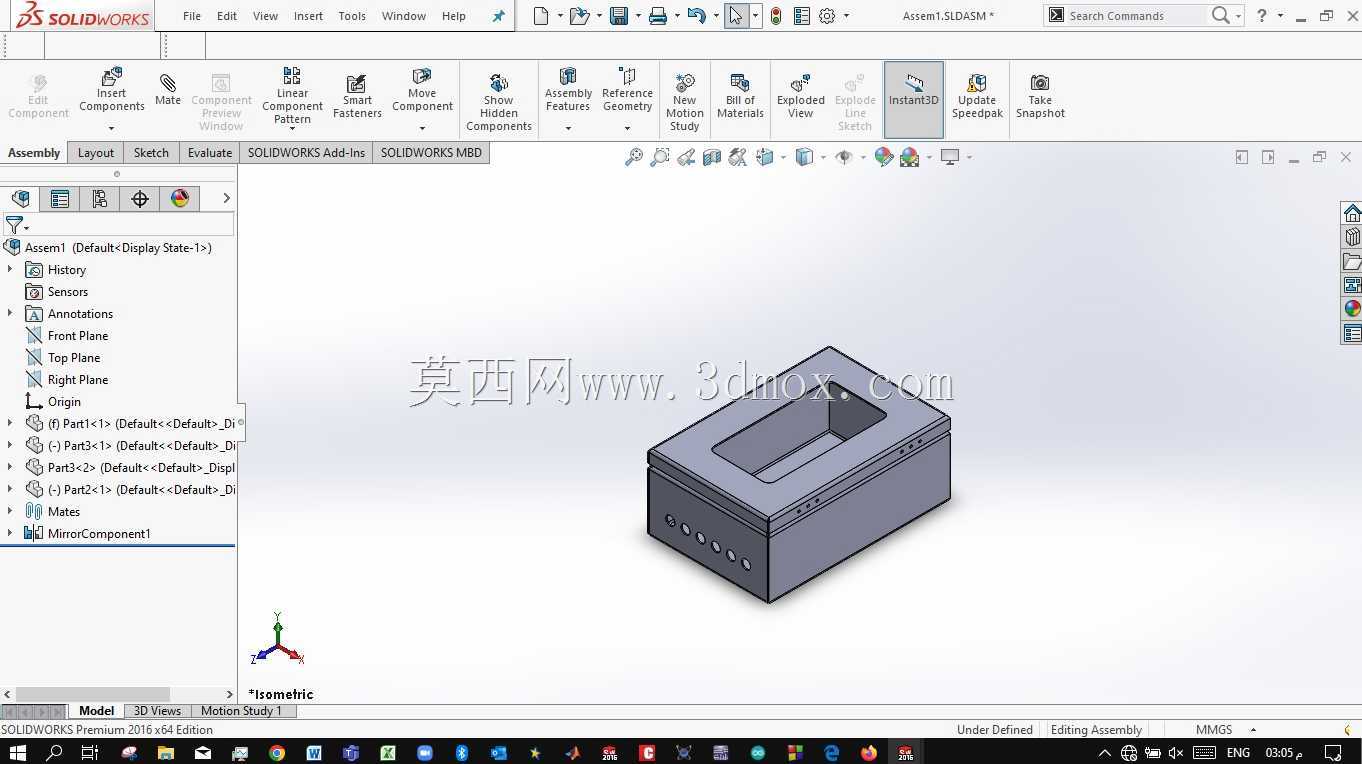The image size is (1362, 764).
Task: Click Rebuild traffic light icon
Action: [x=776, y=16]
